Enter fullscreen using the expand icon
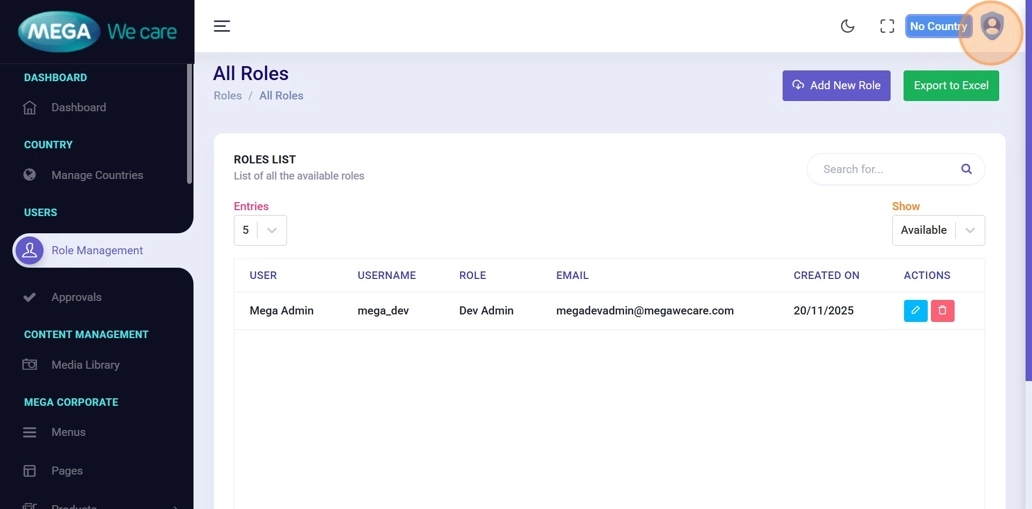1032x509 pixels. coord(887,26)
